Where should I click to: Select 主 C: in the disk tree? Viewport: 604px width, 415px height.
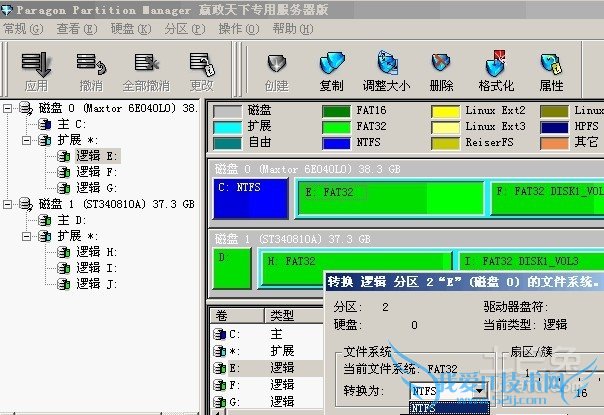click(x=72, y=124)
